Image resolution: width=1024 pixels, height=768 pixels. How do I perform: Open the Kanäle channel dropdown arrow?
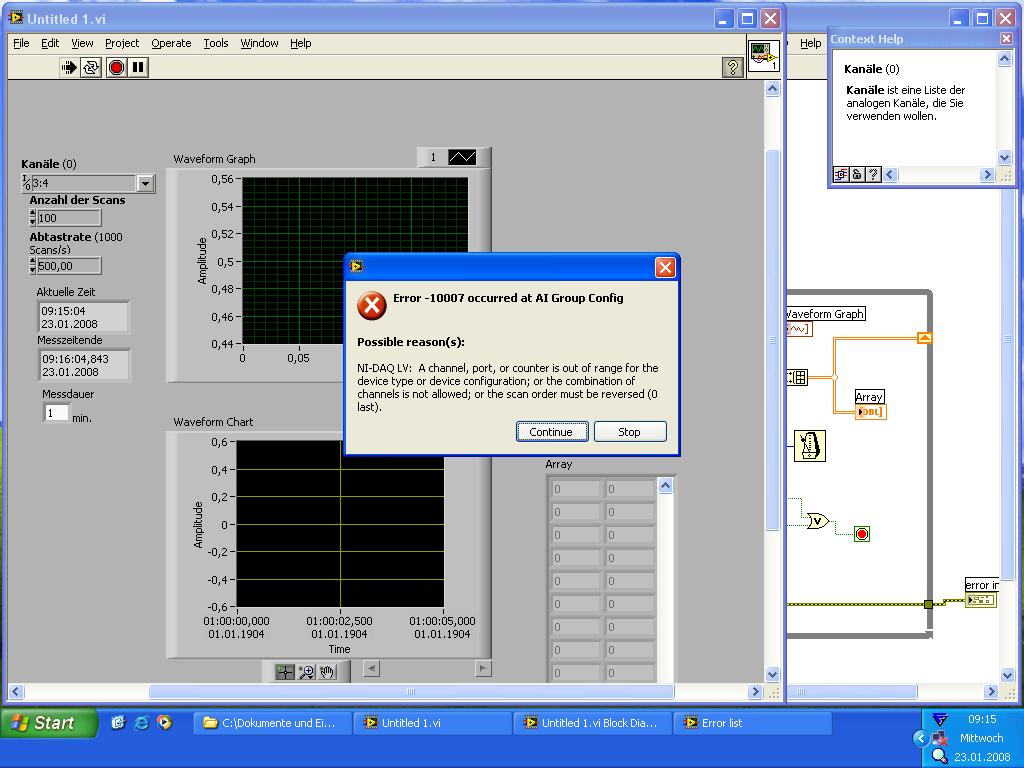tap(145, 183)
